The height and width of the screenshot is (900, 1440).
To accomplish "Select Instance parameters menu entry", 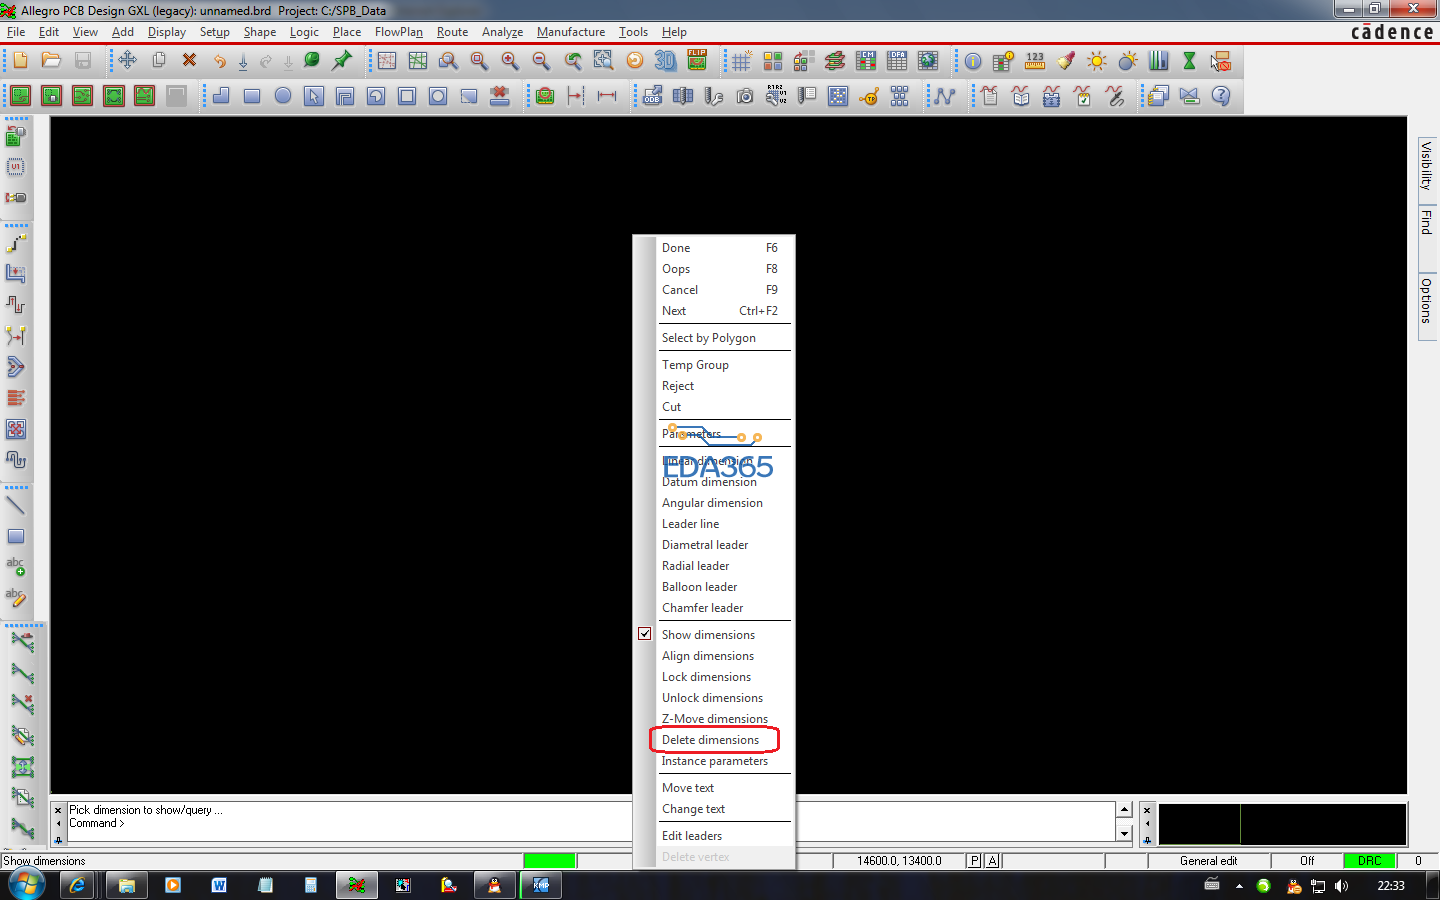I will click(x=714, y=761).
